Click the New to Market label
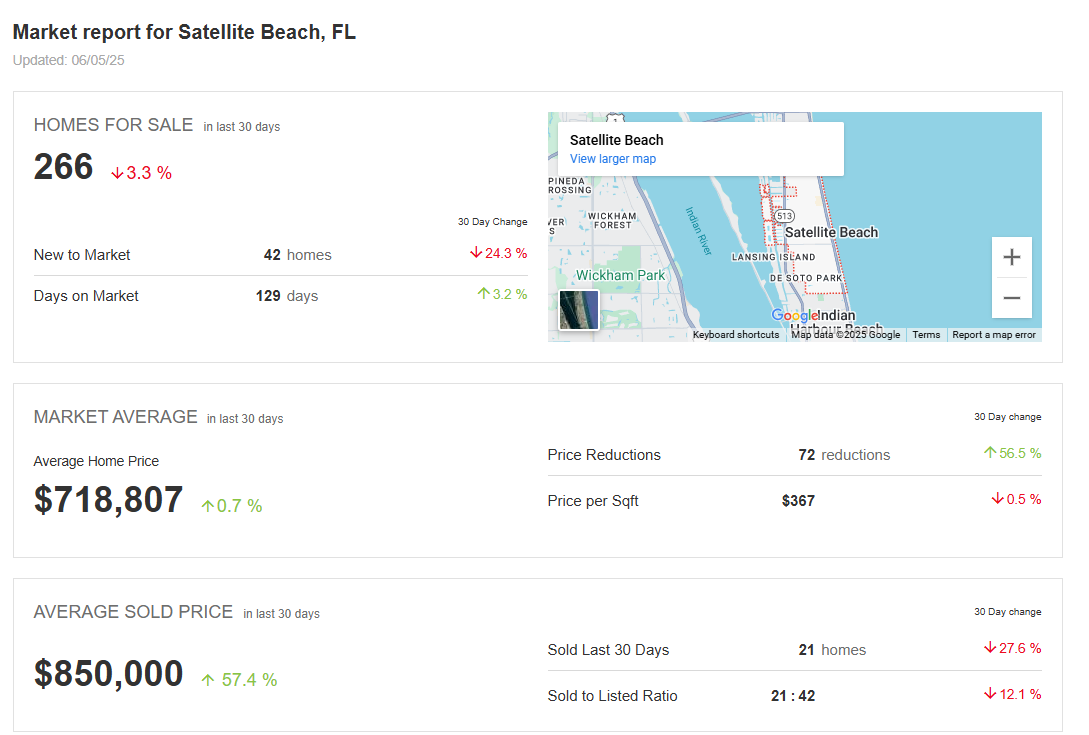Viewport: 1089px width, 735px height. click(x=82, y=255)
